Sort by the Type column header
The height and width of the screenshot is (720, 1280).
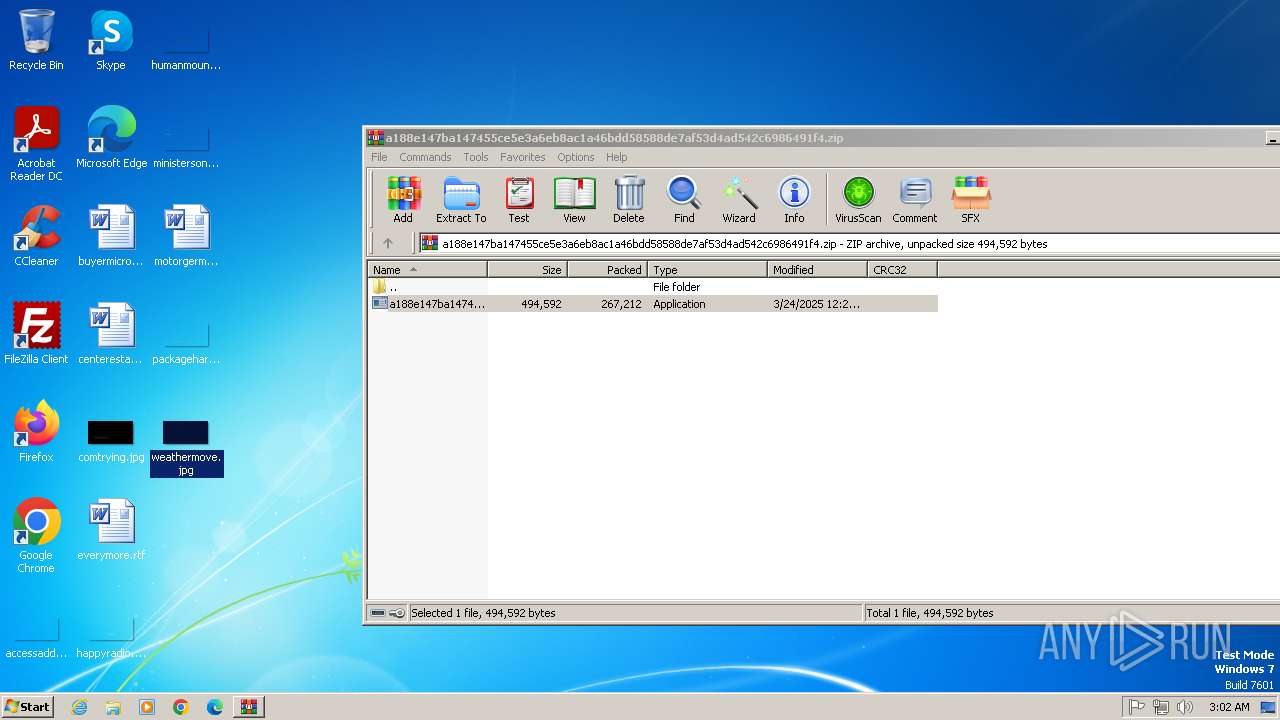click(708, 270)
